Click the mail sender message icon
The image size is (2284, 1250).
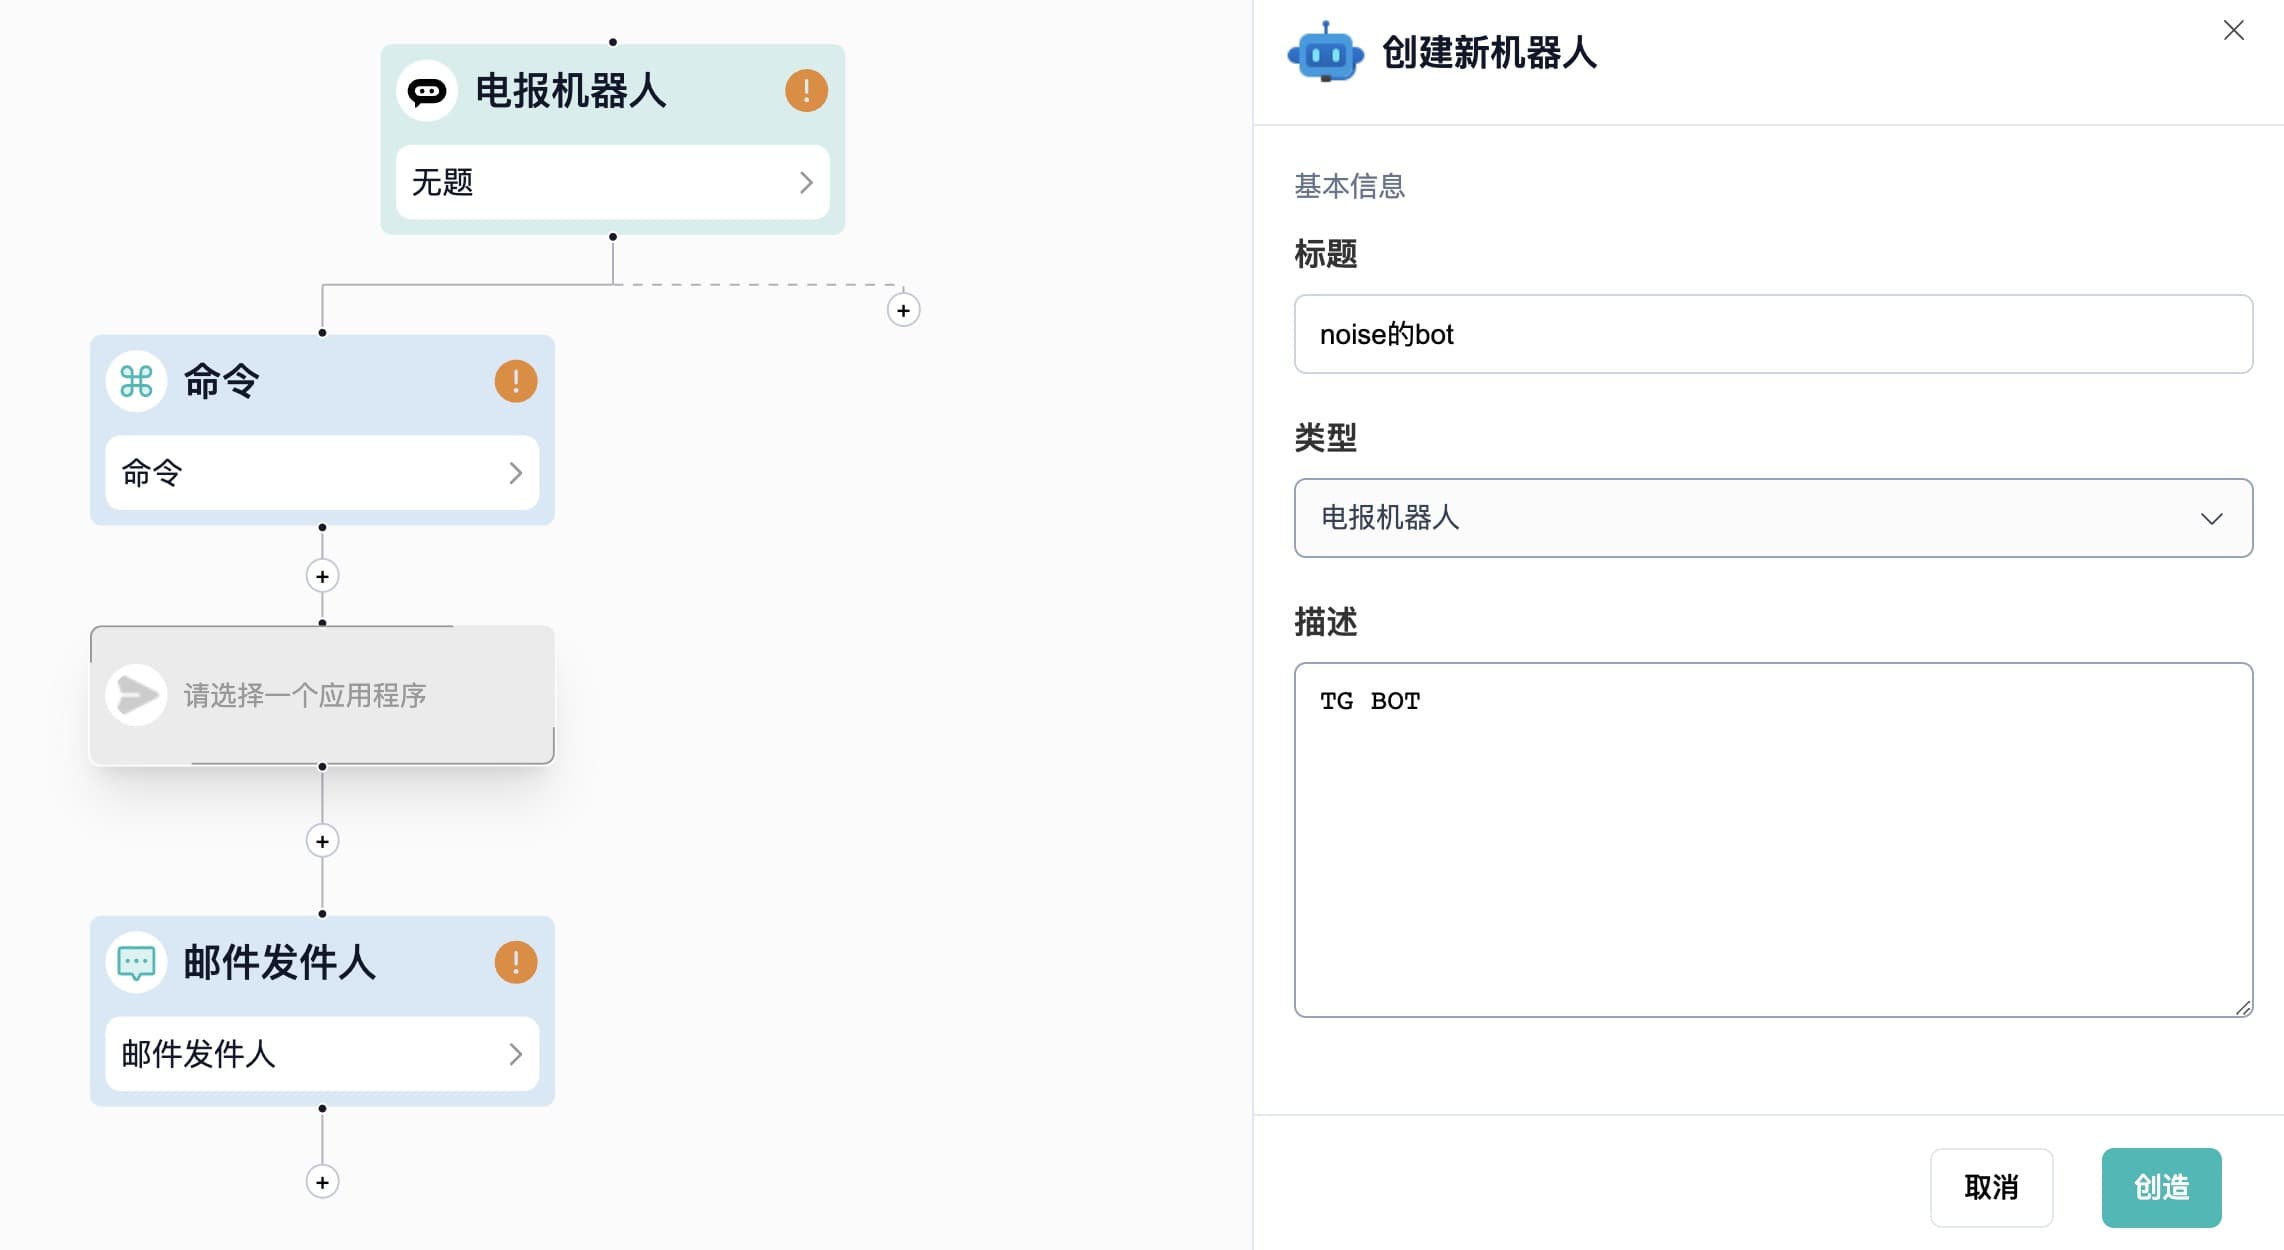pyautogui.click(x=136, y=963)
